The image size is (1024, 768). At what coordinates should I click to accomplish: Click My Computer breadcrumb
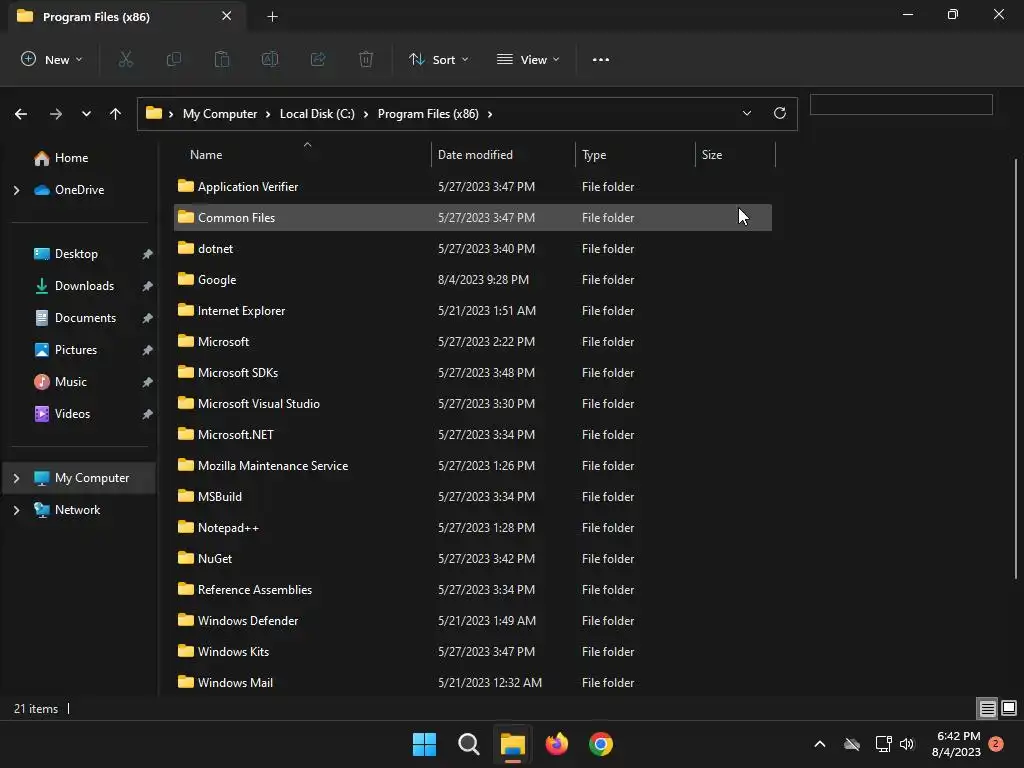(x=220, y=114)
